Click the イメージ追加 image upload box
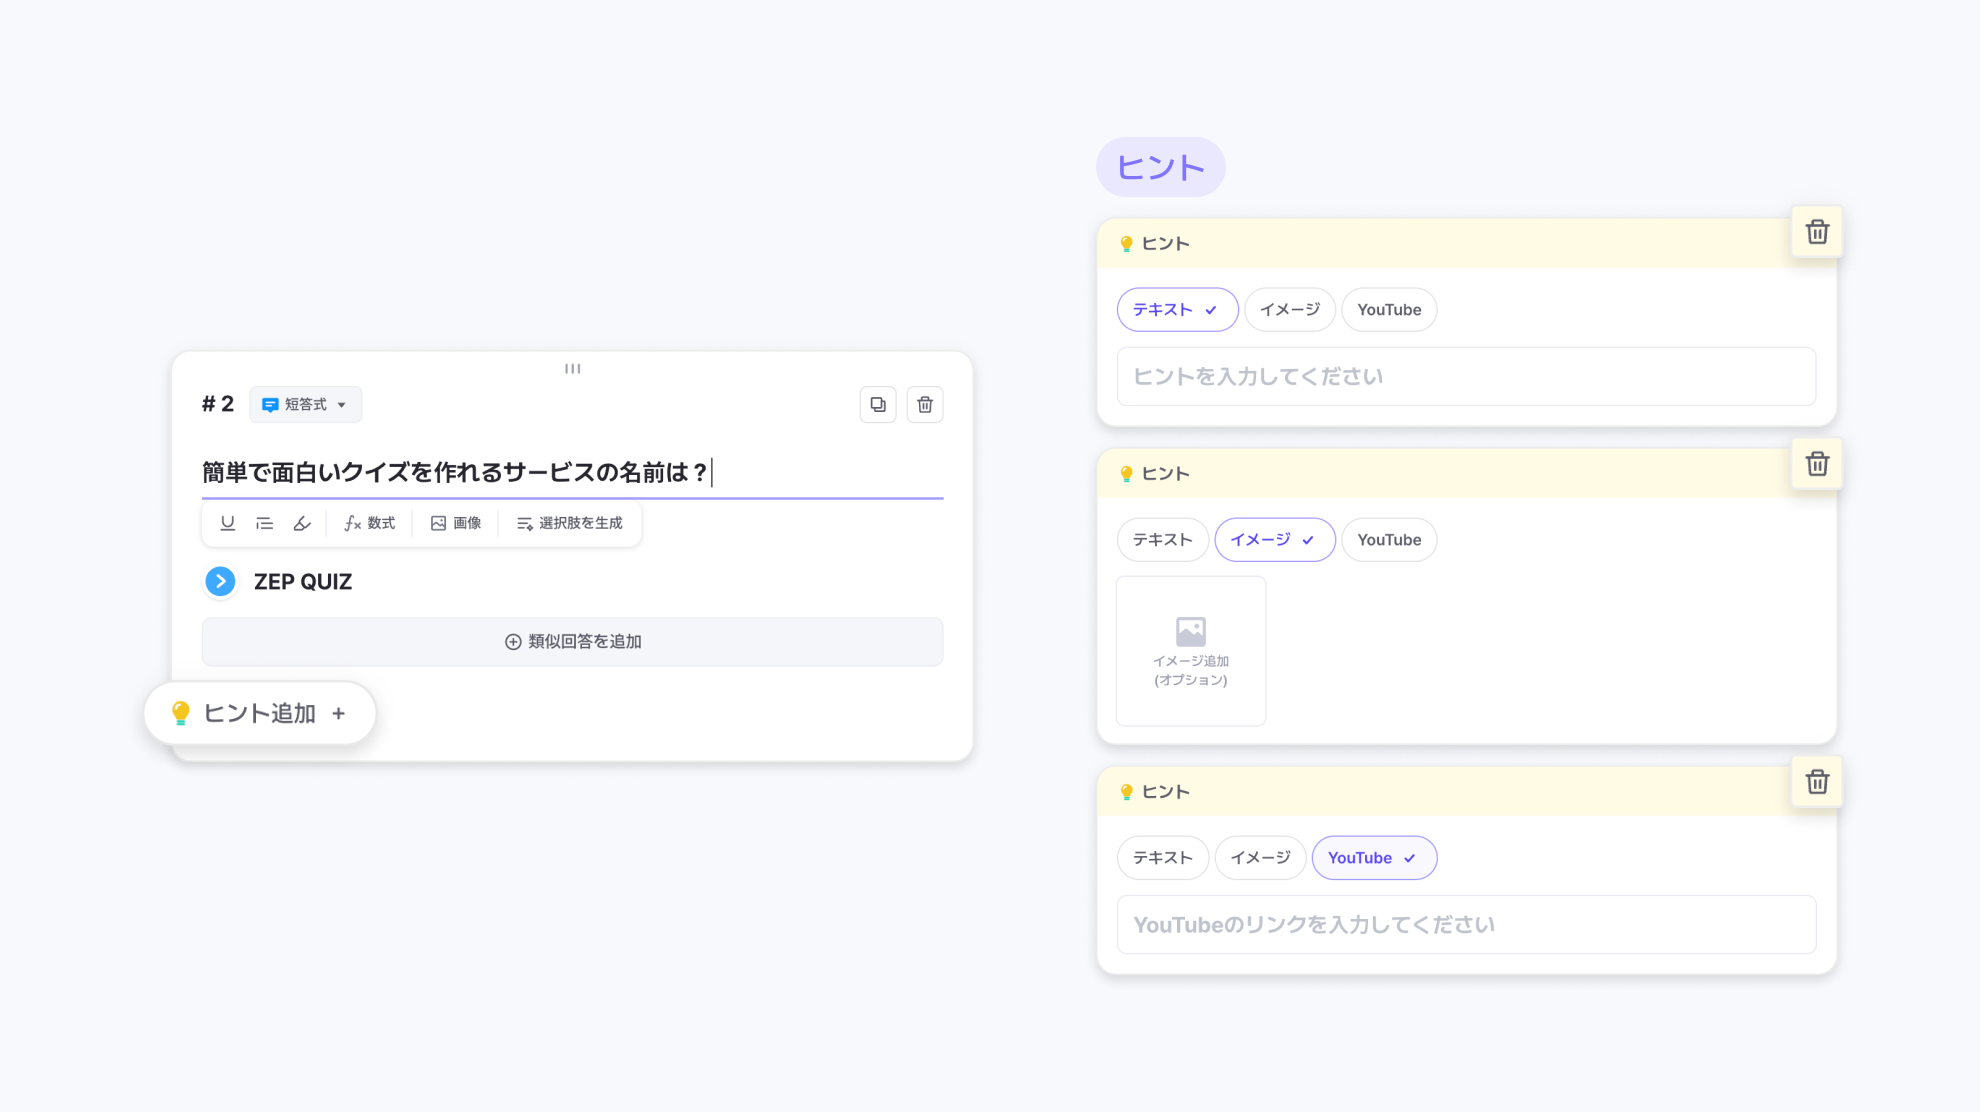The width and height of the screenshot is (1980, 1112). (1190, 651)
